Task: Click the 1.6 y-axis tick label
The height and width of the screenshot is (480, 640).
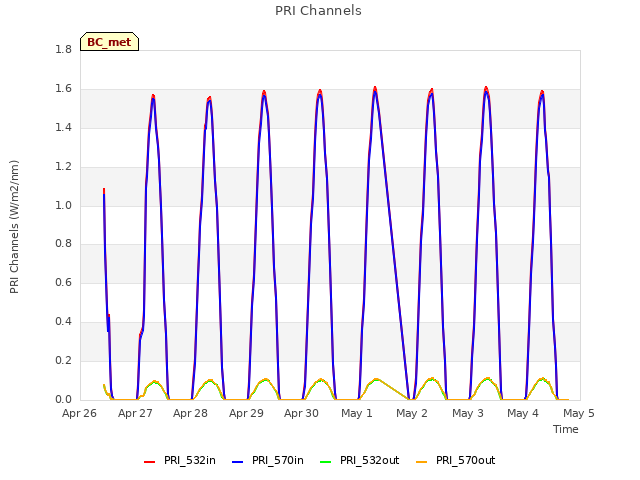Action: coord(63,88)
